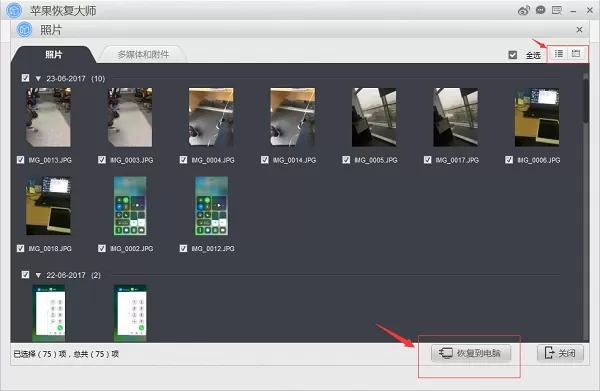
Task: Click the Weibo icon in title bar
Action: pos(523,10)
